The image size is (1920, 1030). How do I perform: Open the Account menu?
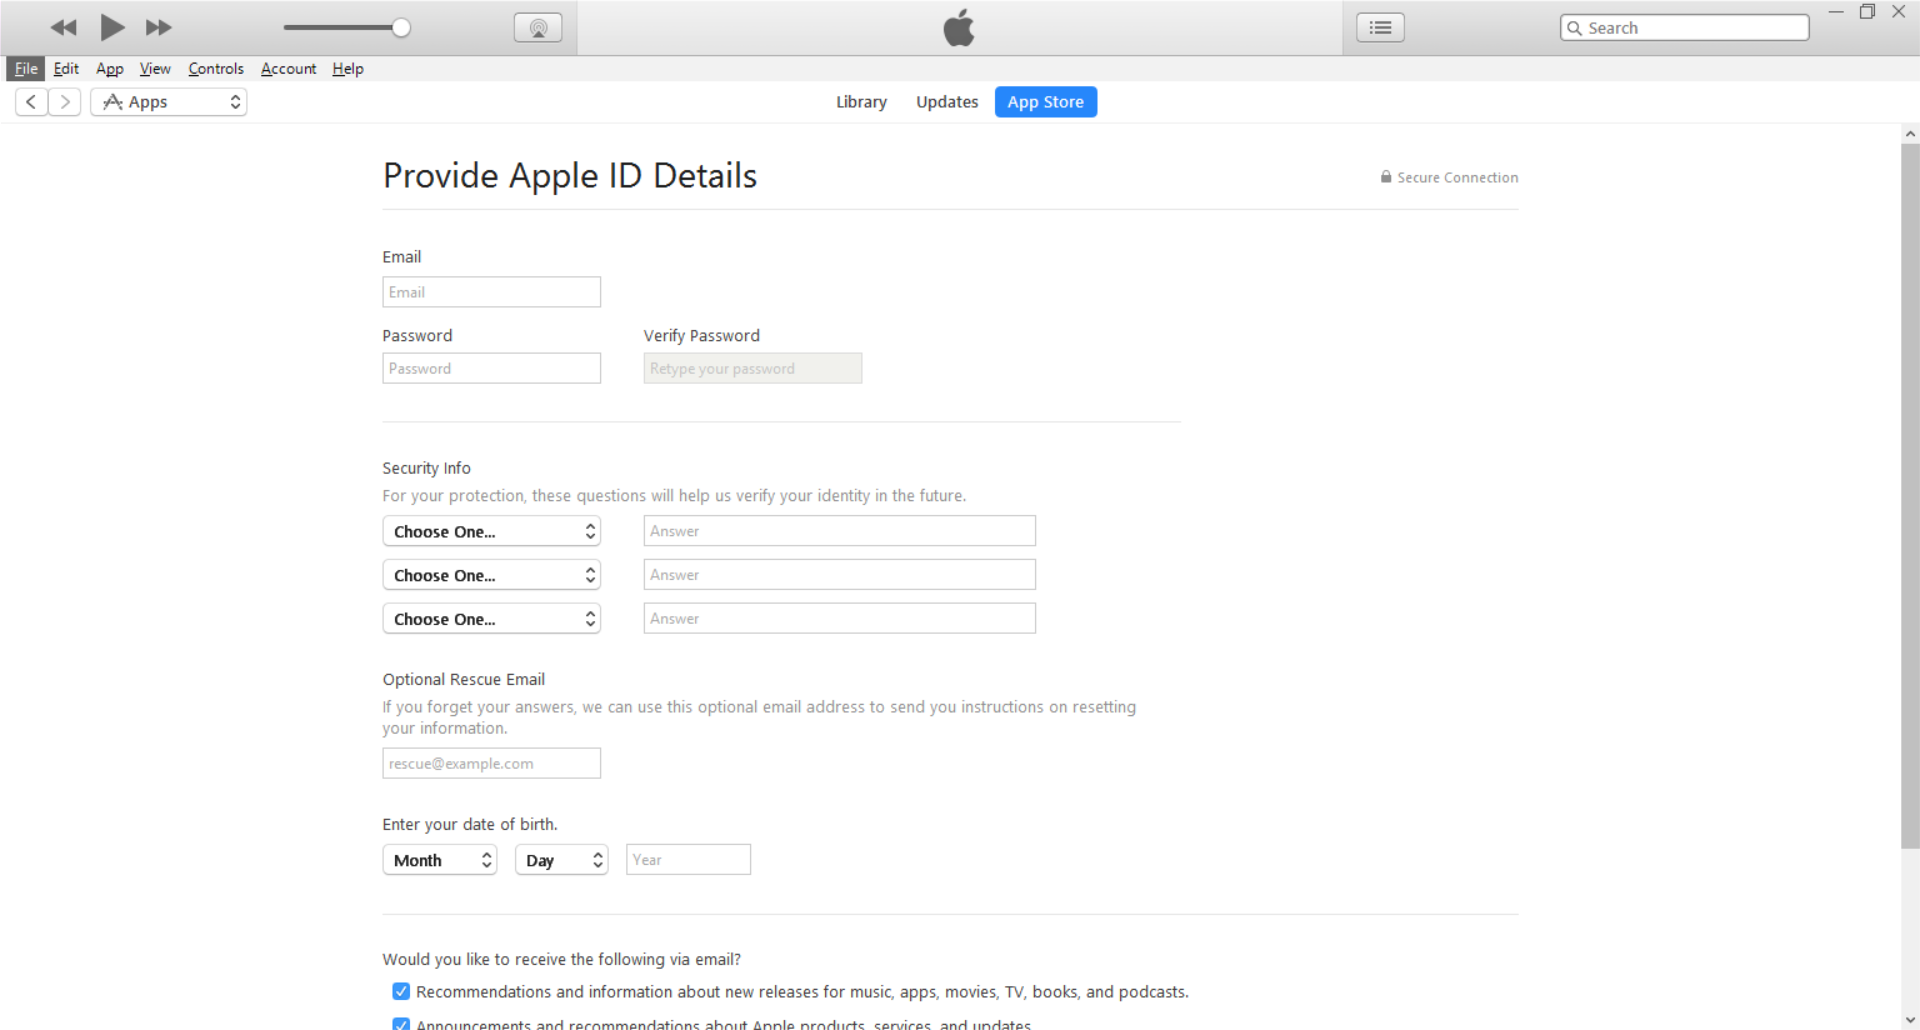click(288, 68)
